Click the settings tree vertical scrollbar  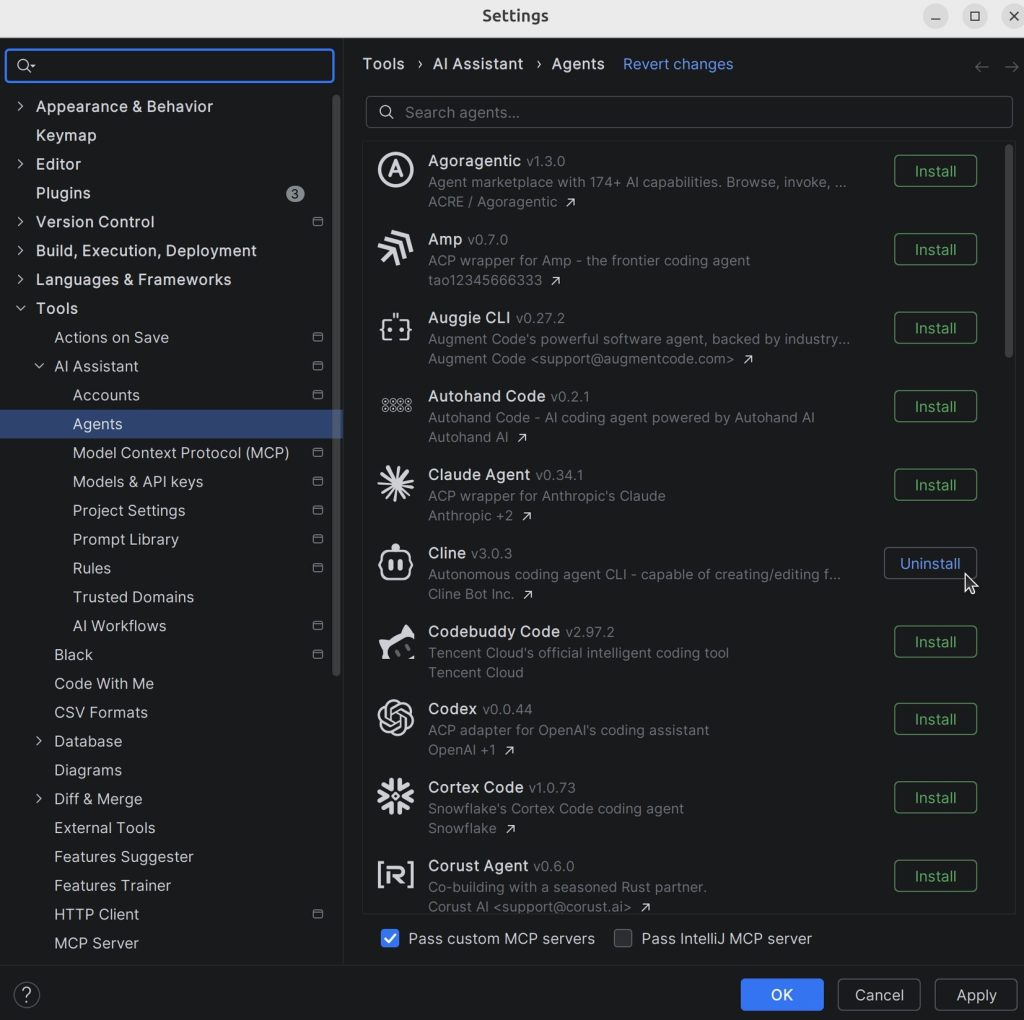coord(336,385)
